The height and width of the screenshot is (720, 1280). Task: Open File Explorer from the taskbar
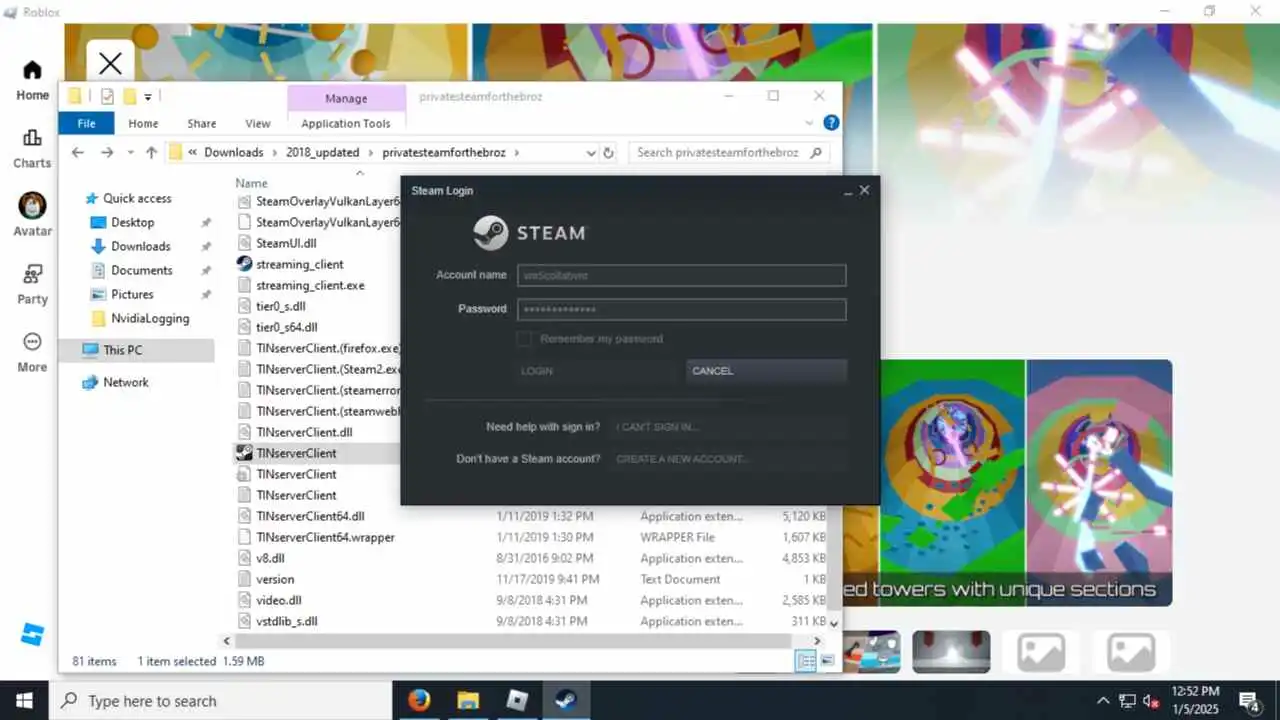tap(468, 700)
